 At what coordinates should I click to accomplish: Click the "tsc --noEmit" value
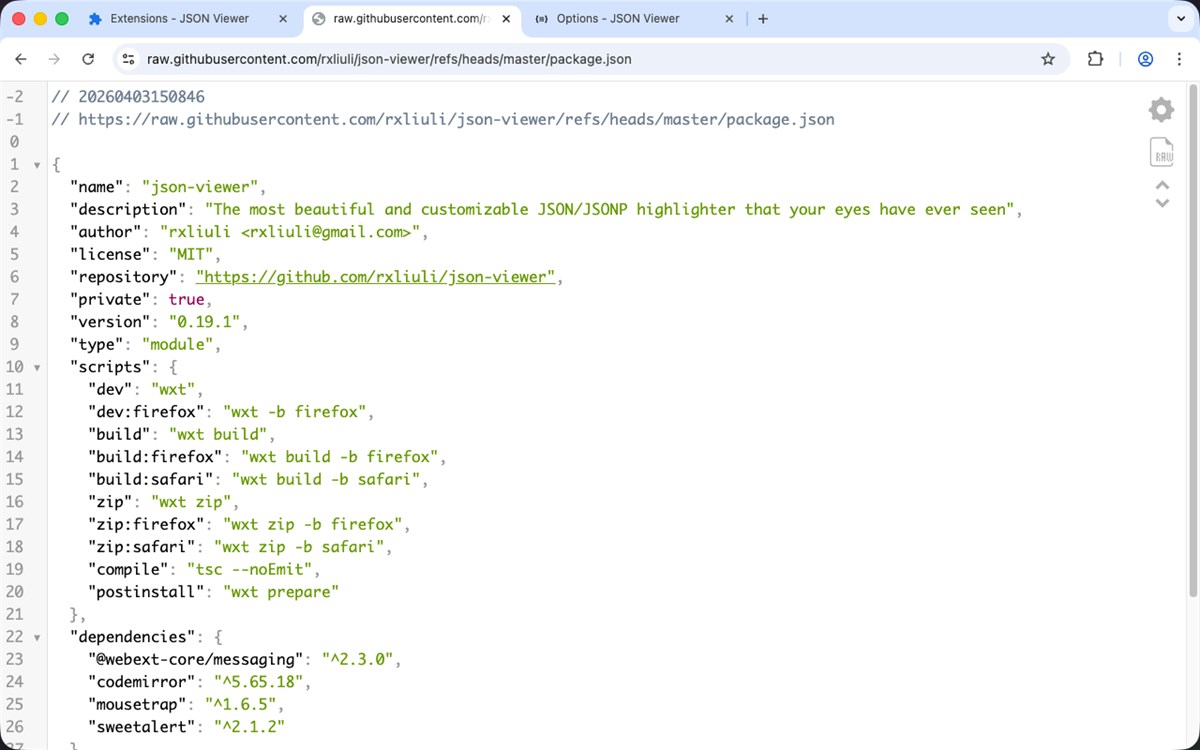tap(251, 569)
